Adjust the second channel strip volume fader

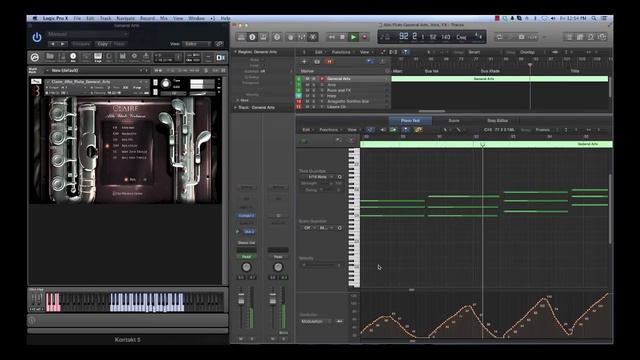pos(273,299)
